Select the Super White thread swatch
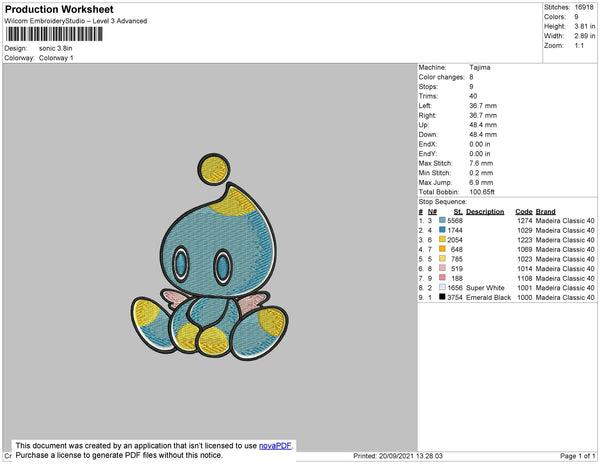This screenshot has height=464, width=600. (442, 287)
